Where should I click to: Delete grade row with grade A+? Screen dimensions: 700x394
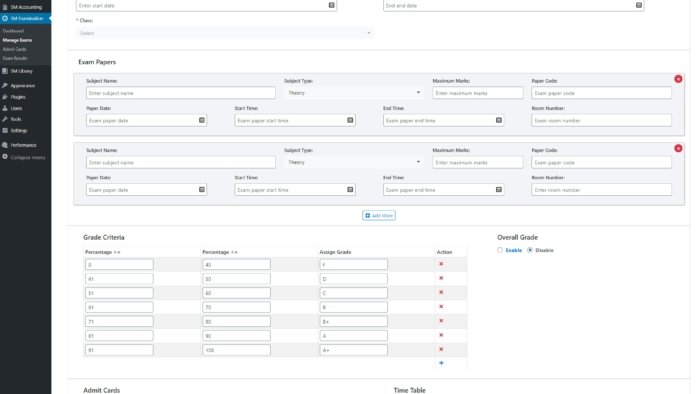click(x=441, y=349)
